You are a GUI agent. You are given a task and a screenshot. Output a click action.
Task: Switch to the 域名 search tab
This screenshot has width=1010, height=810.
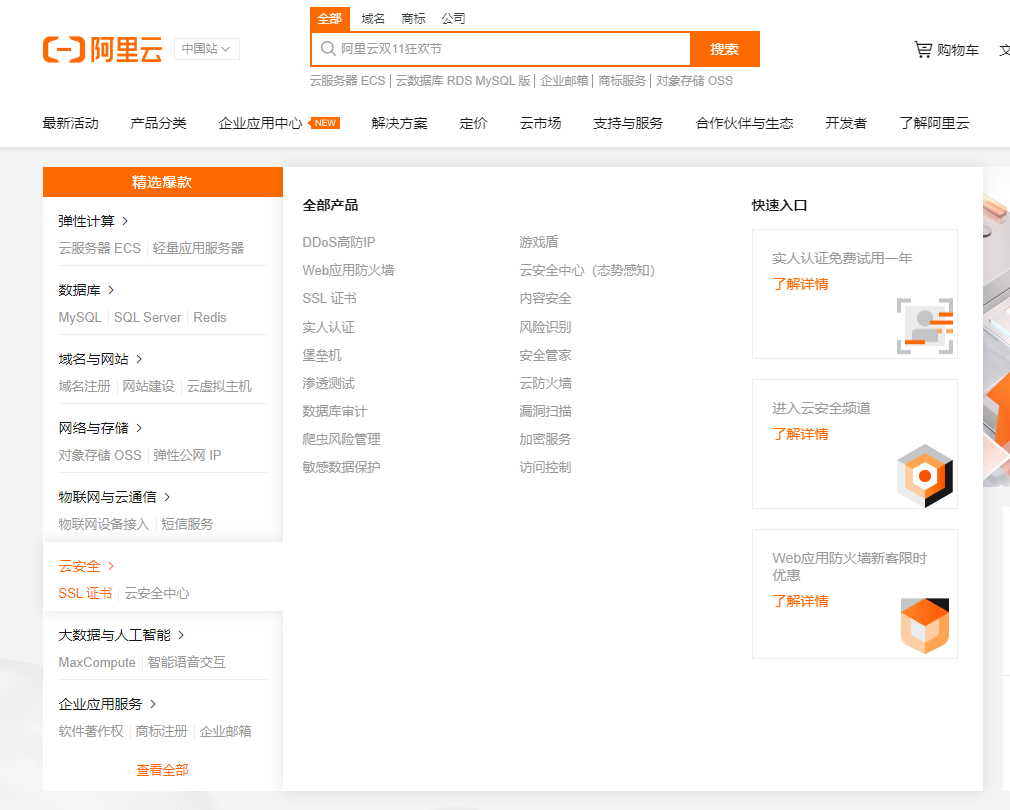(x=373, y=18)
